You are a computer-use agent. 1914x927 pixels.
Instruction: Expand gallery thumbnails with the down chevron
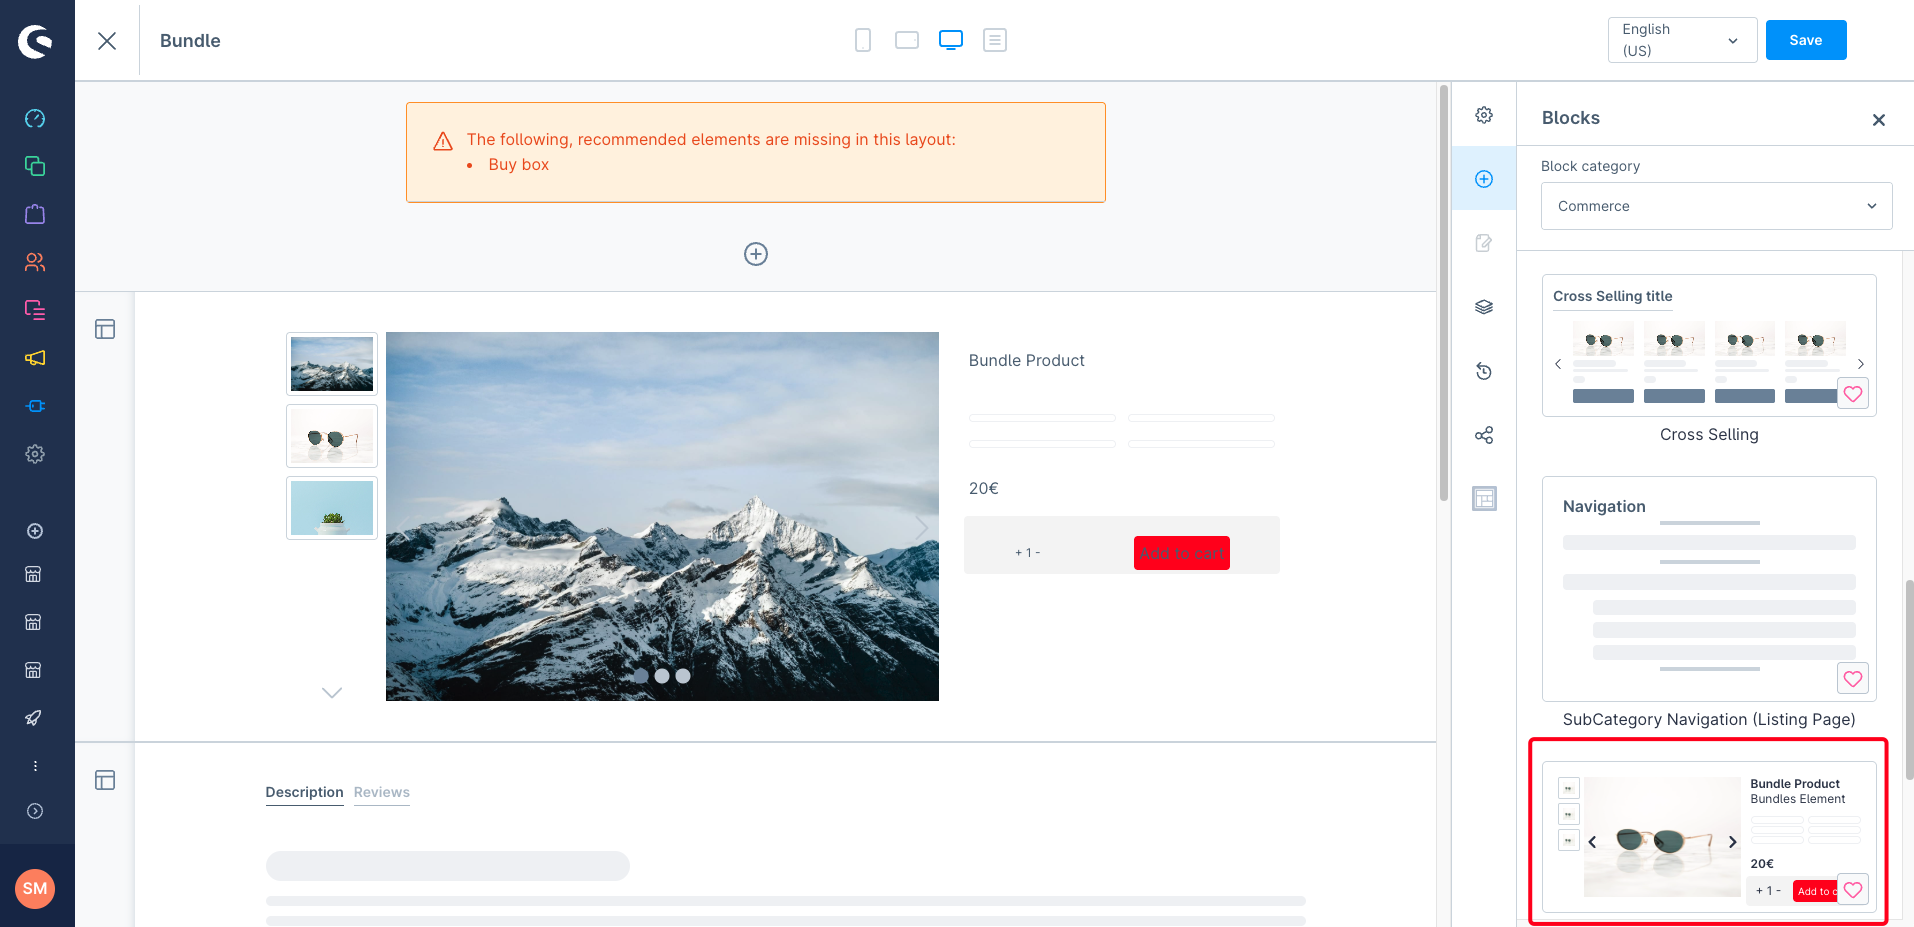coord(332,692)
